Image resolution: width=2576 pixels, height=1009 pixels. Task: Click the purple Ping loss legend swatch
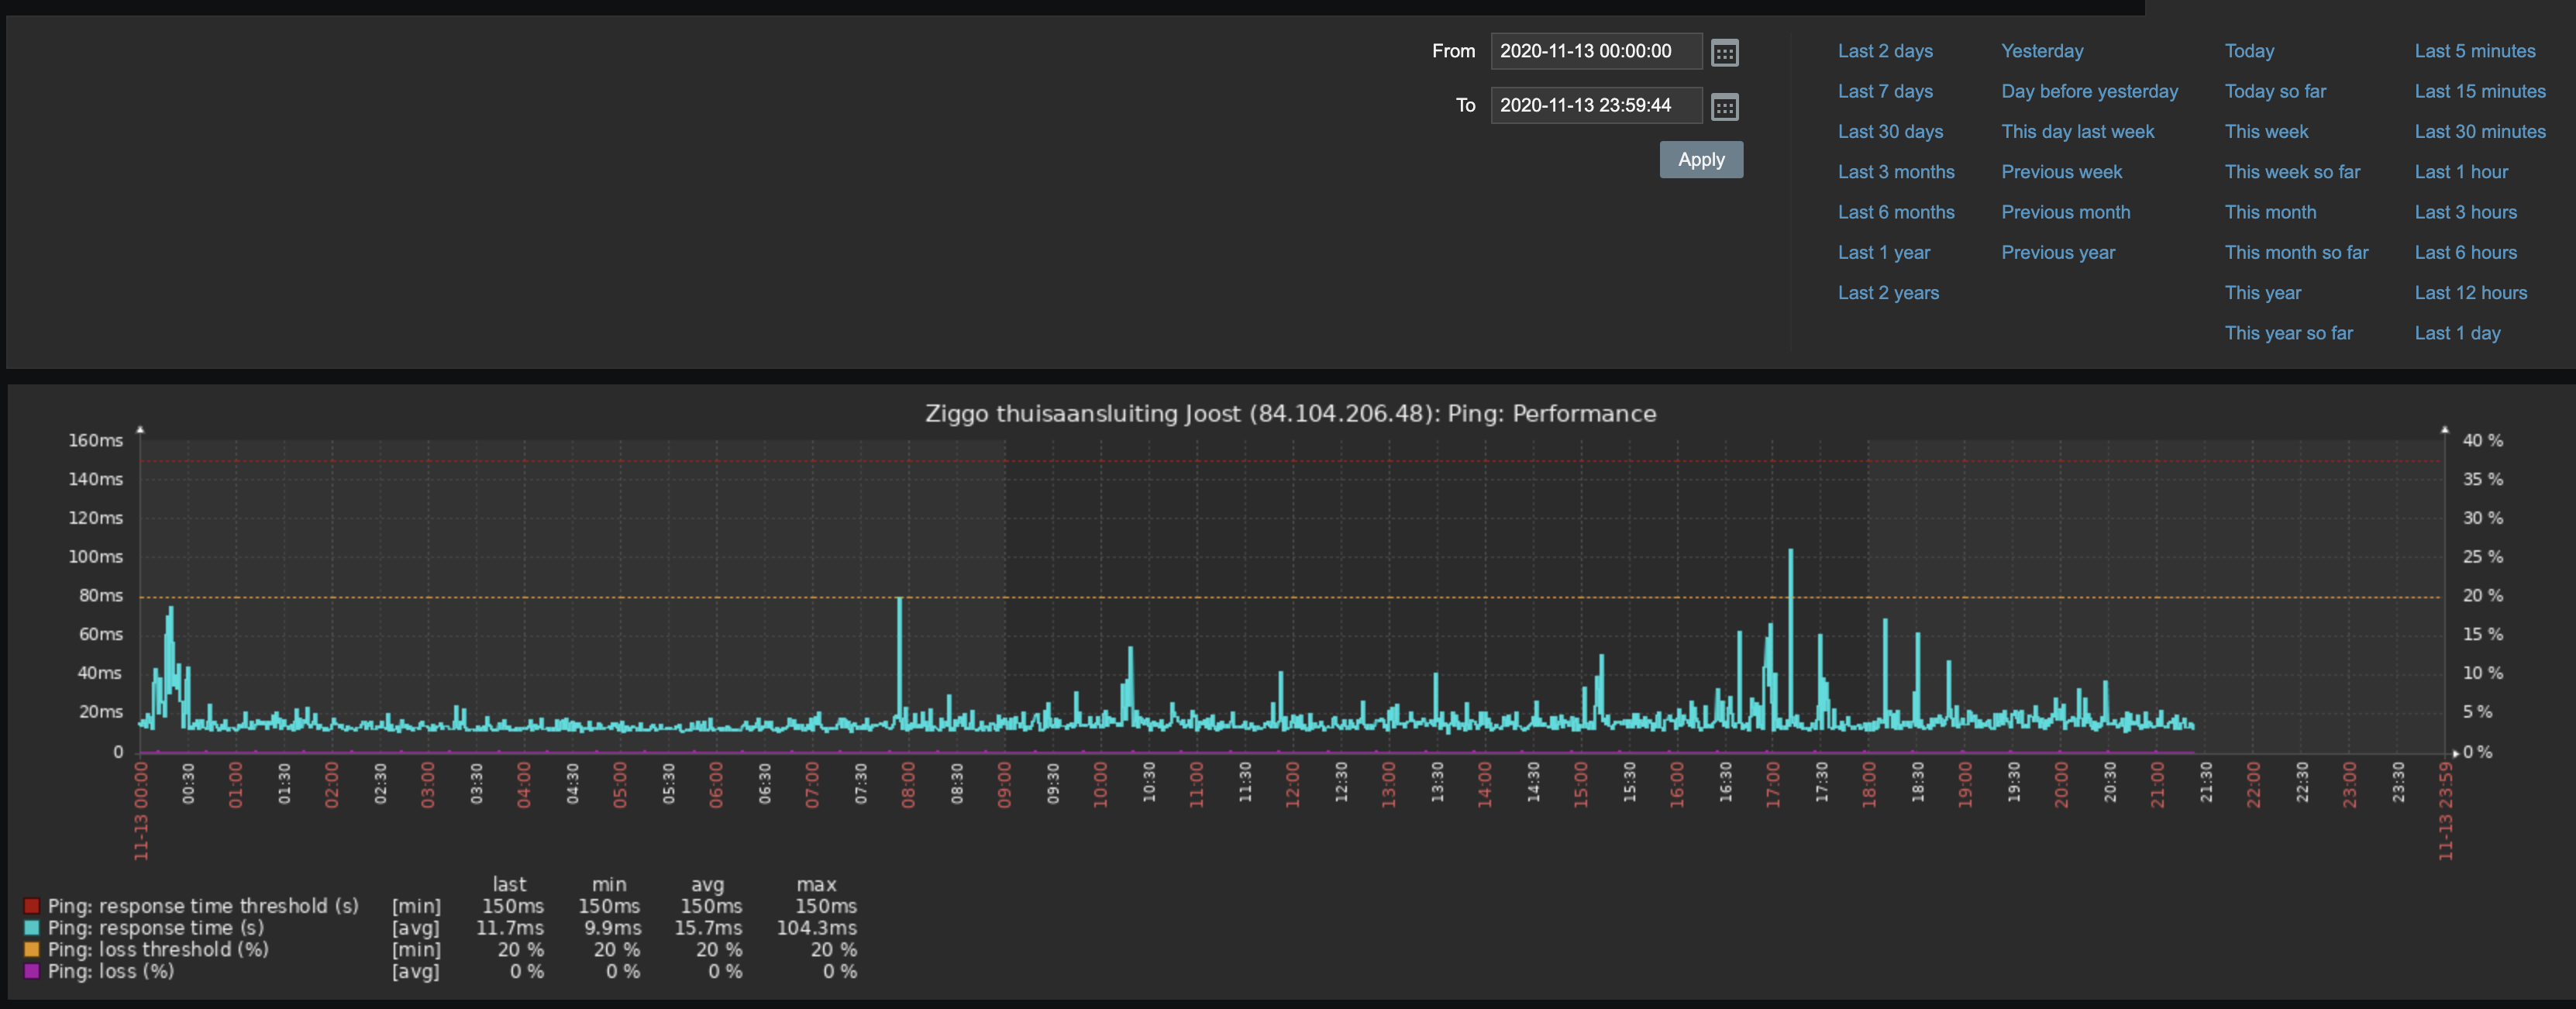32,971
